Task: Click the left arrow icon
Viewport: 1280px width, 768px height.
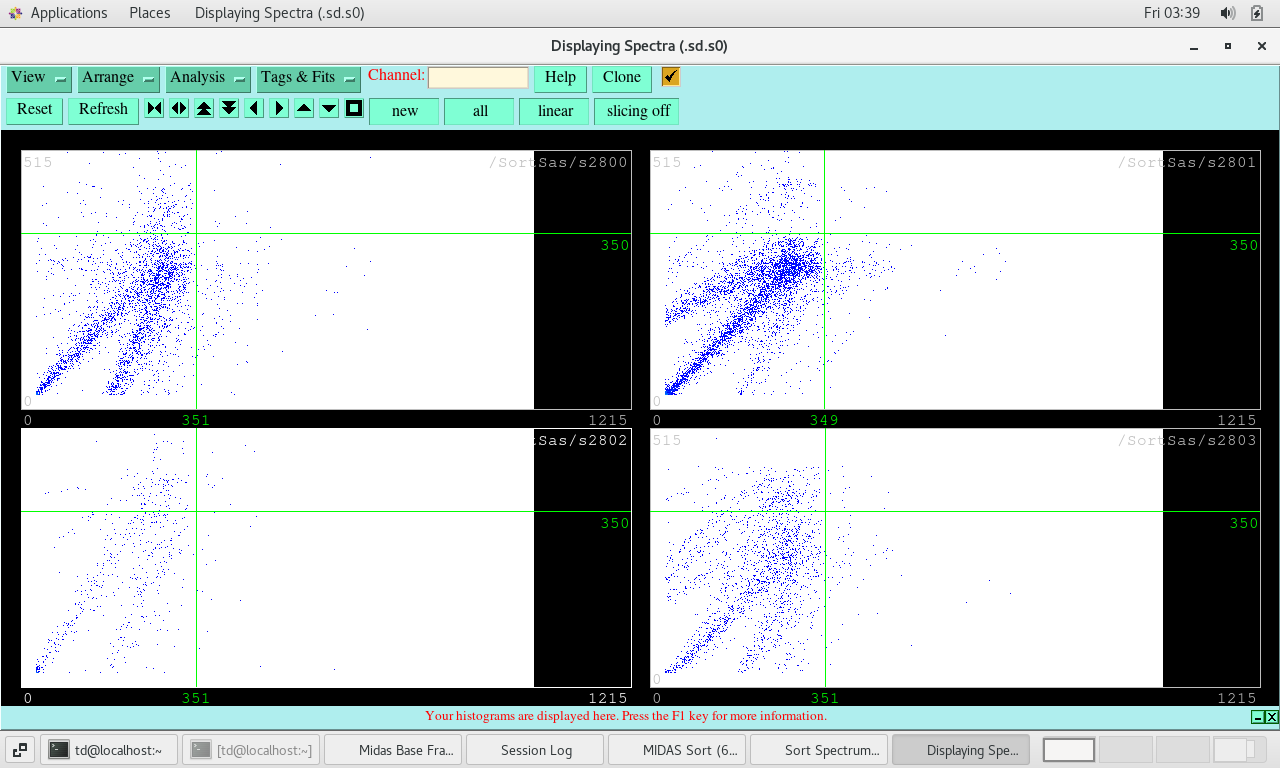Action: 254,109
